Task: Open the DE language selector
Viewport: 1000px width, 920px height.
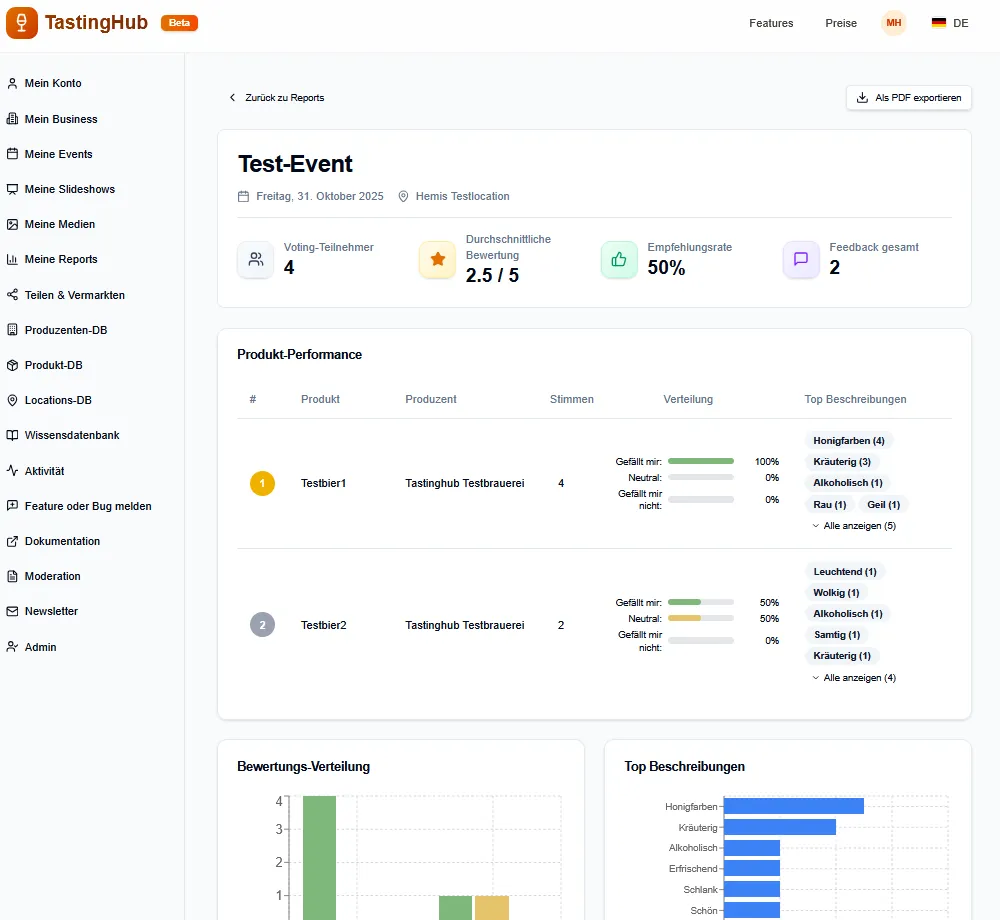Action: click(950, 23)
